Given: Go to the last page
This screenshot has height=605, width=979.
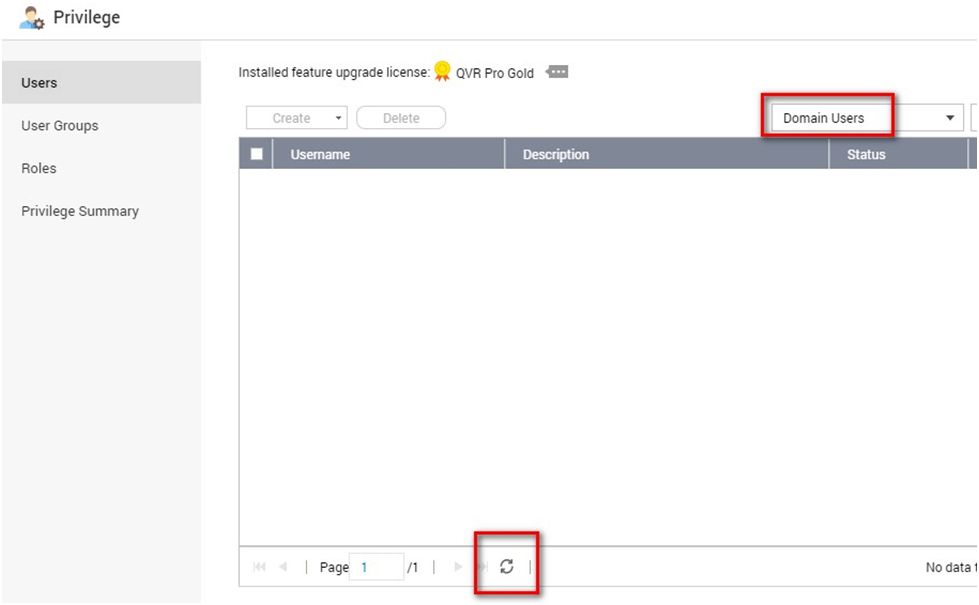Looking at the screenshot, I should [x=482, y=566].
